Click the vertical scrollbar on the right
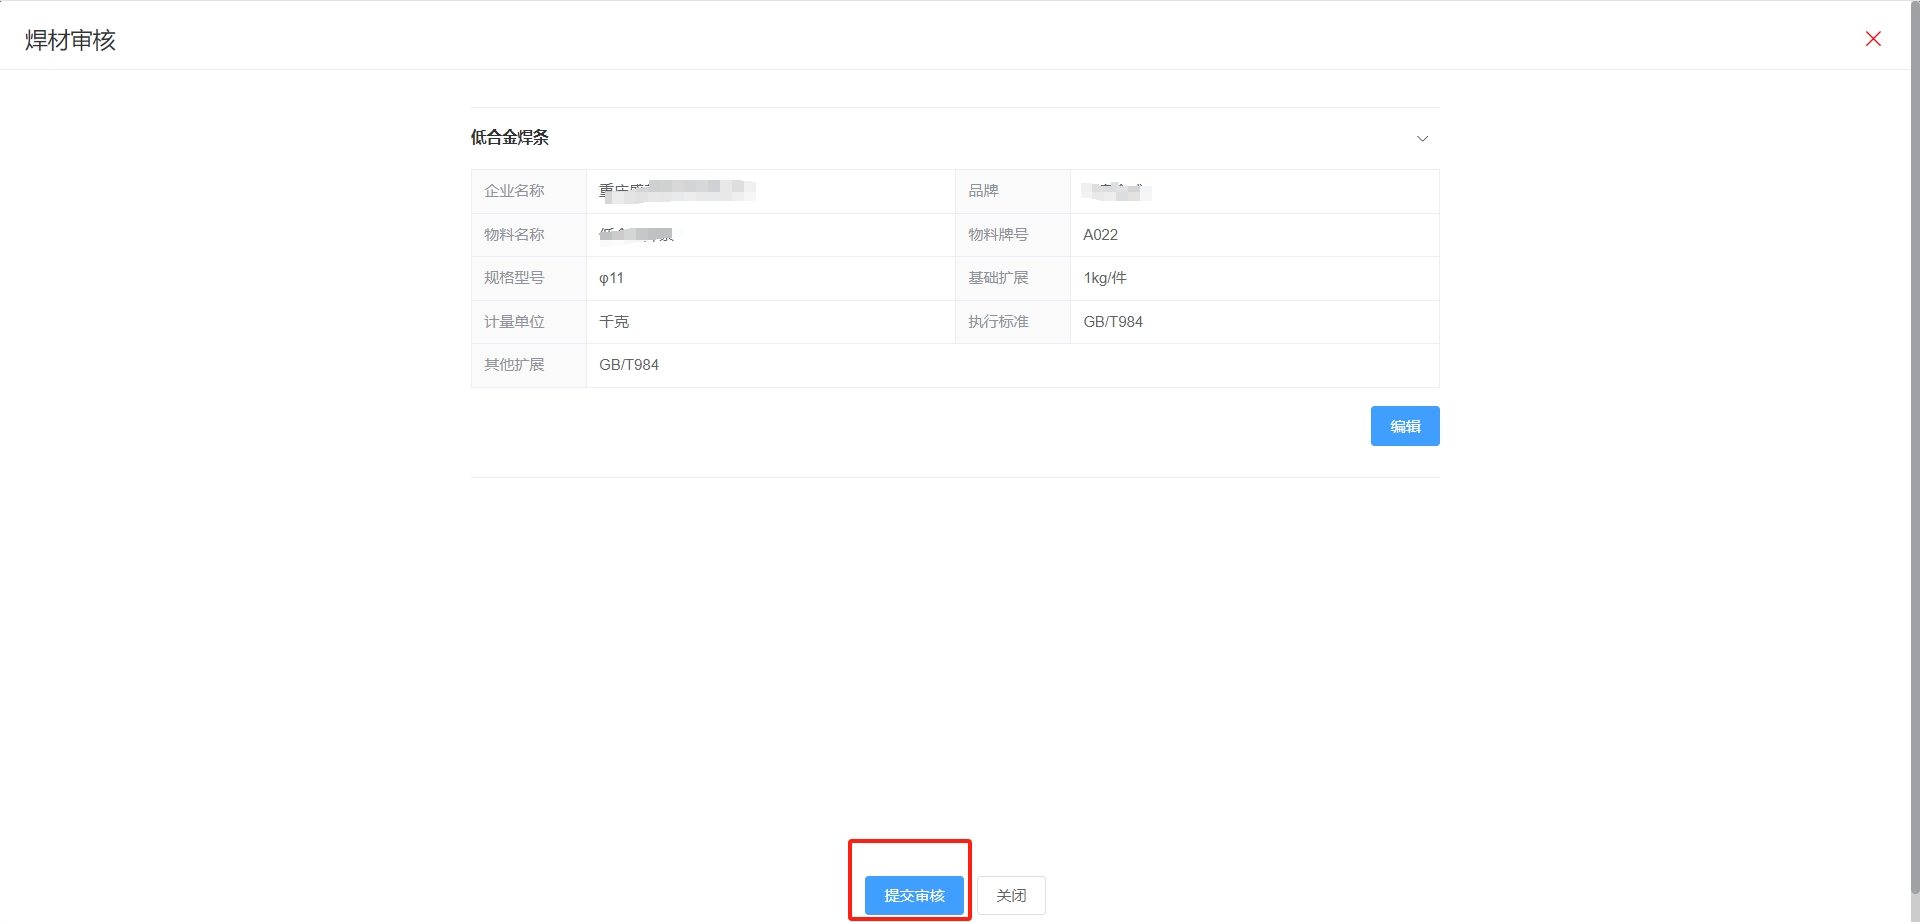 1914,450
